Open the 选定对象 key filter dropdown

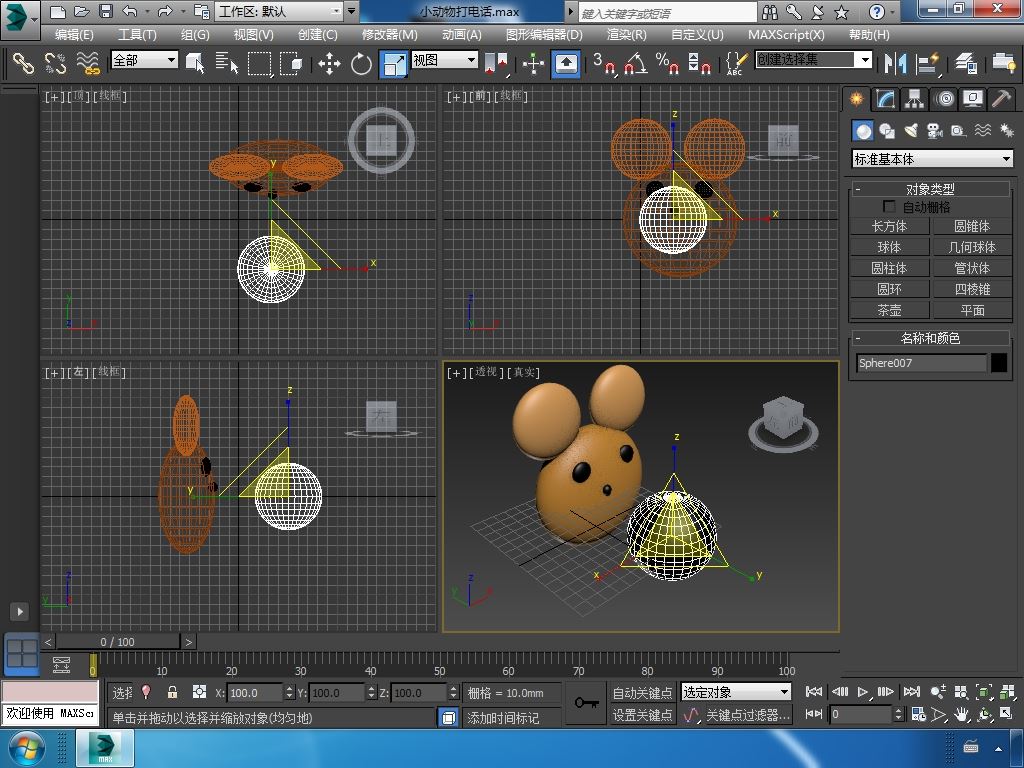(x=736, y=692)
